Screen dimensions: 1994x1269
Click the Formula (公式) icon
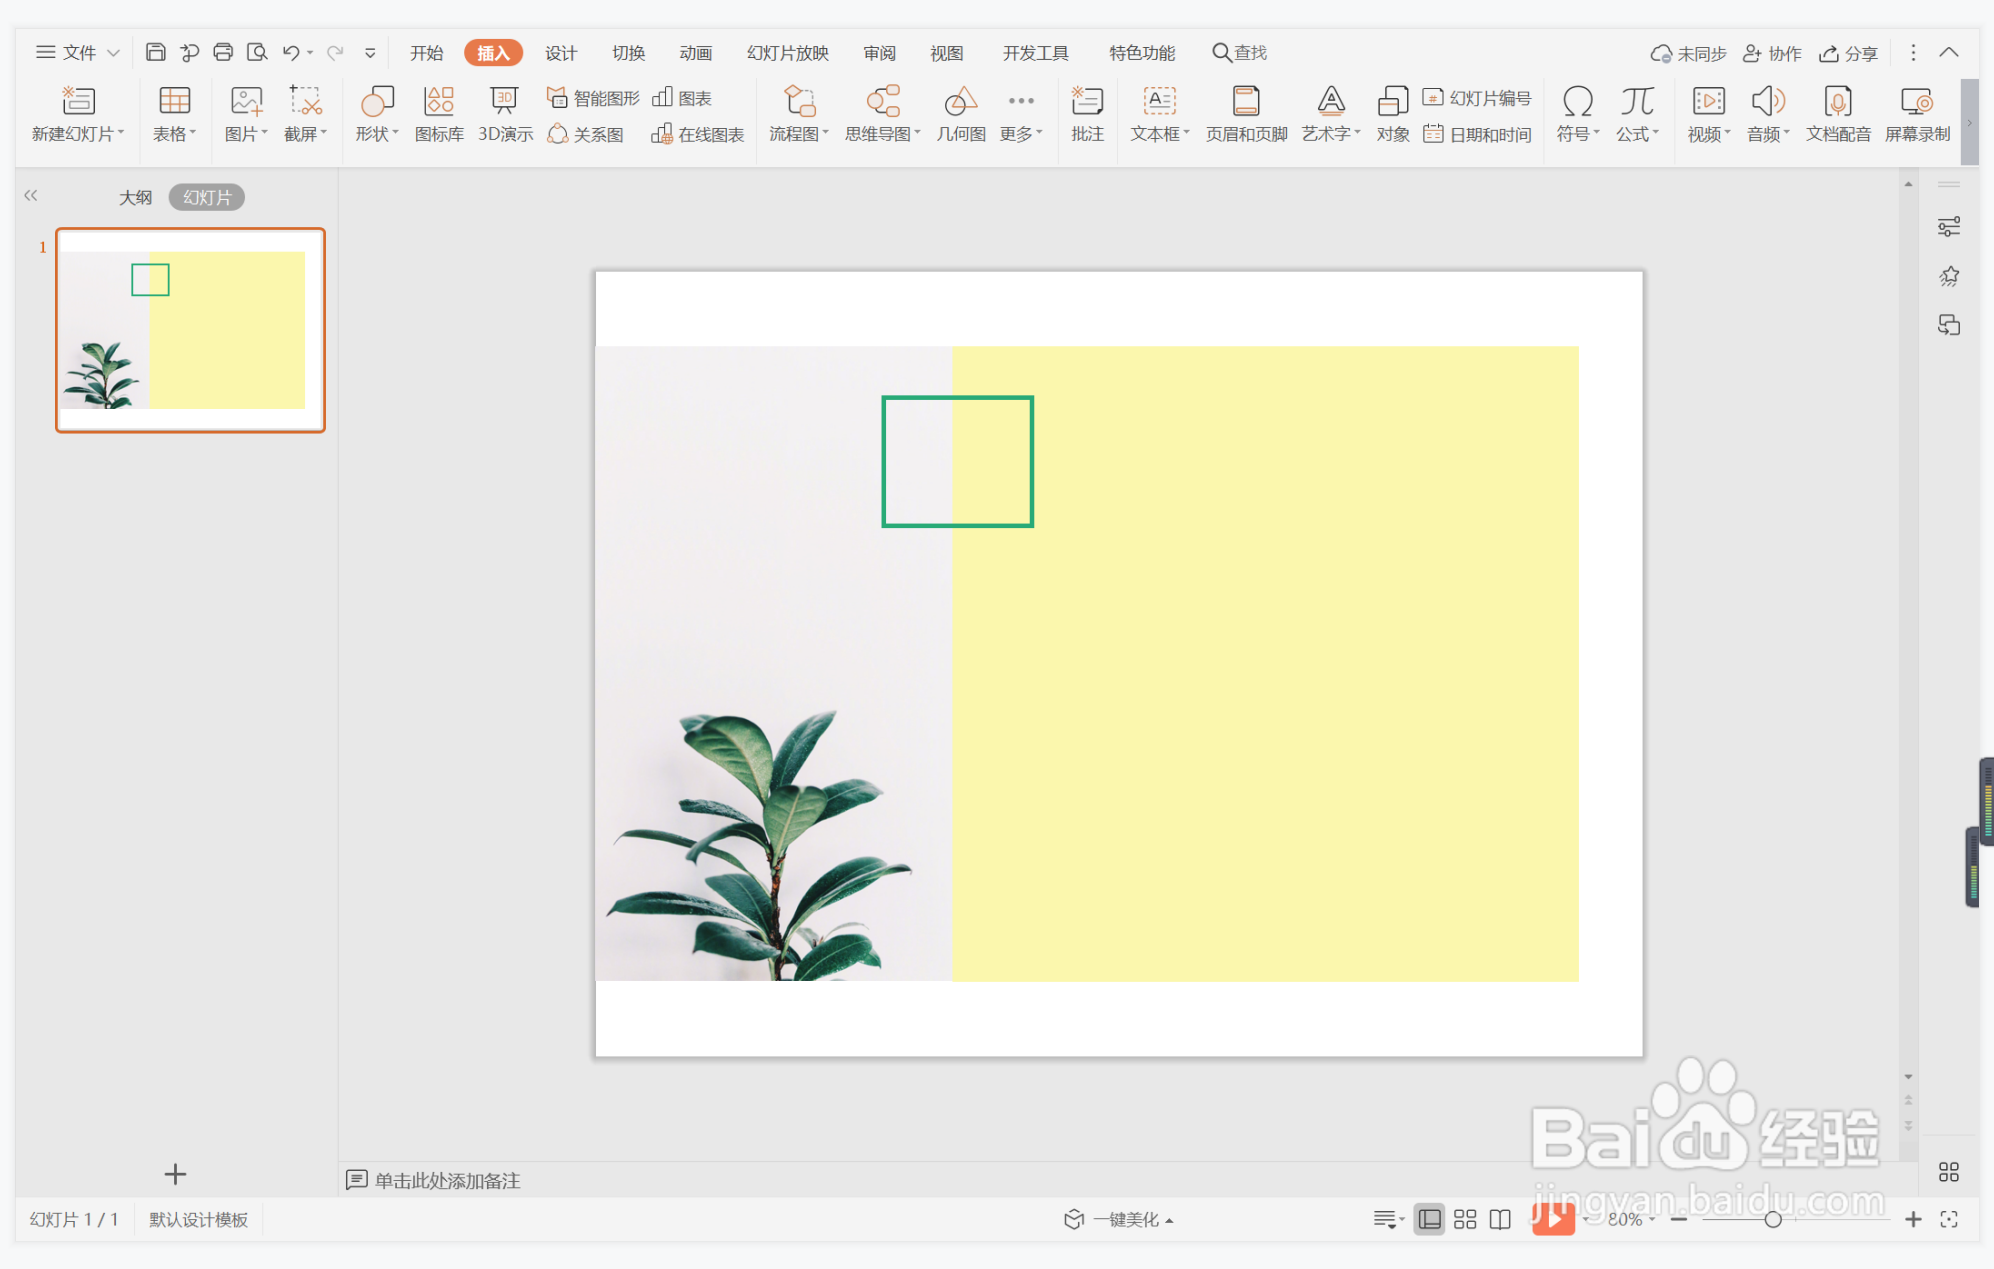[x=1637, y=101]
